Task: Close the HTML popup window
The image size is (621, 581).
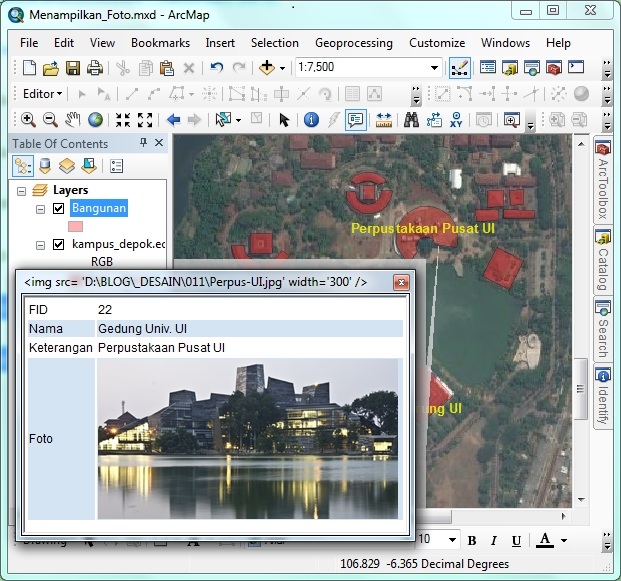Action: [401, 282]
